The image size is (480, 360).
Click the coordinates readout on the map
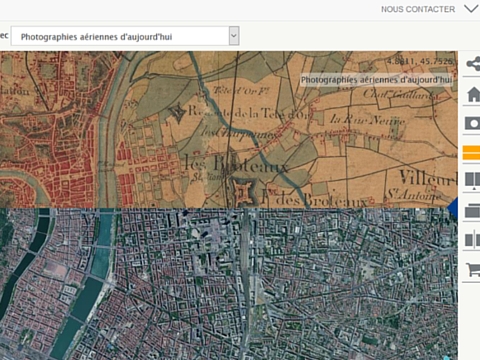coord(420,61)
